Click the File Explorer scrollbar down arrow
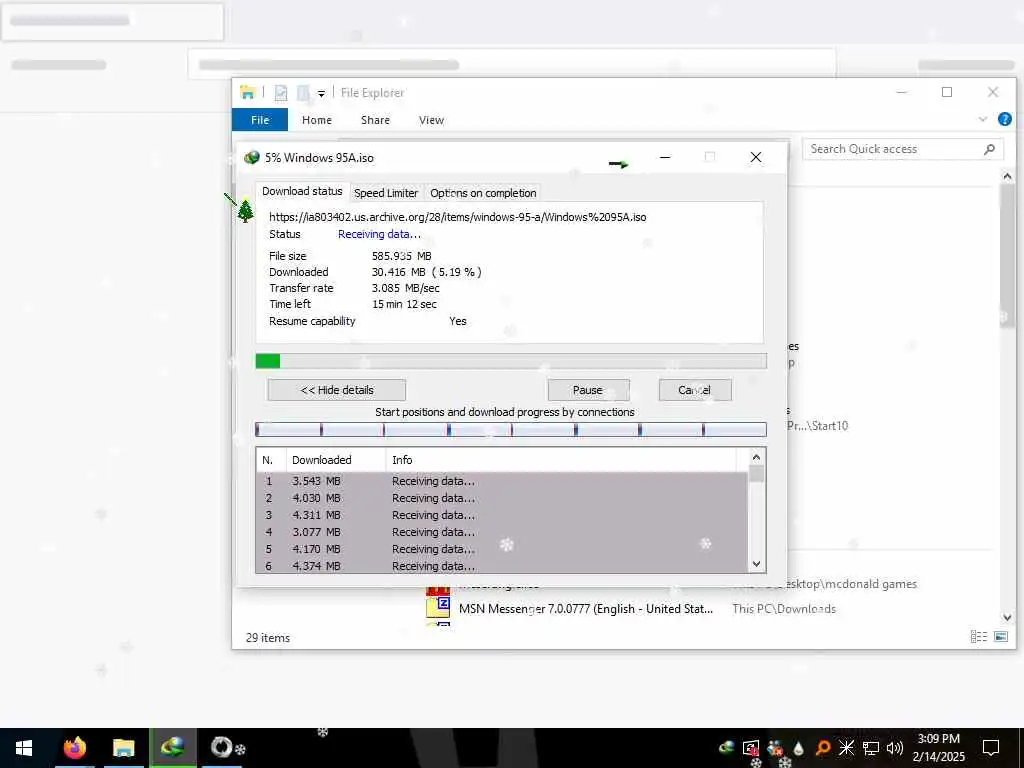This screenshot has width=1024, height=768. [x=1007, y=617]
